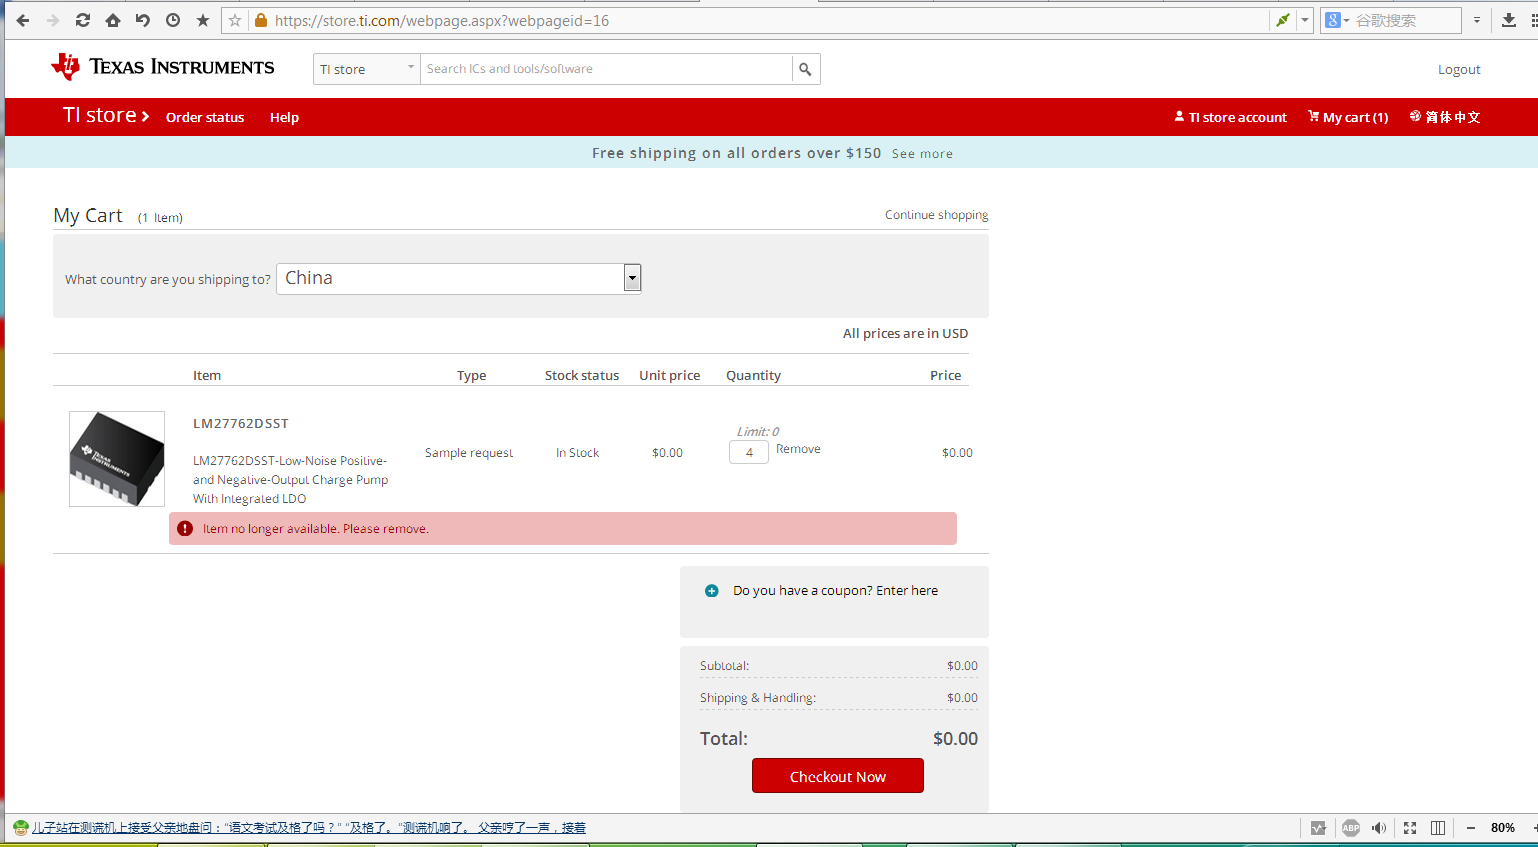Click the padlock security icon in address bar
Image resolution: width=1538 pixels, height=847 pixels.
point(261,20)
